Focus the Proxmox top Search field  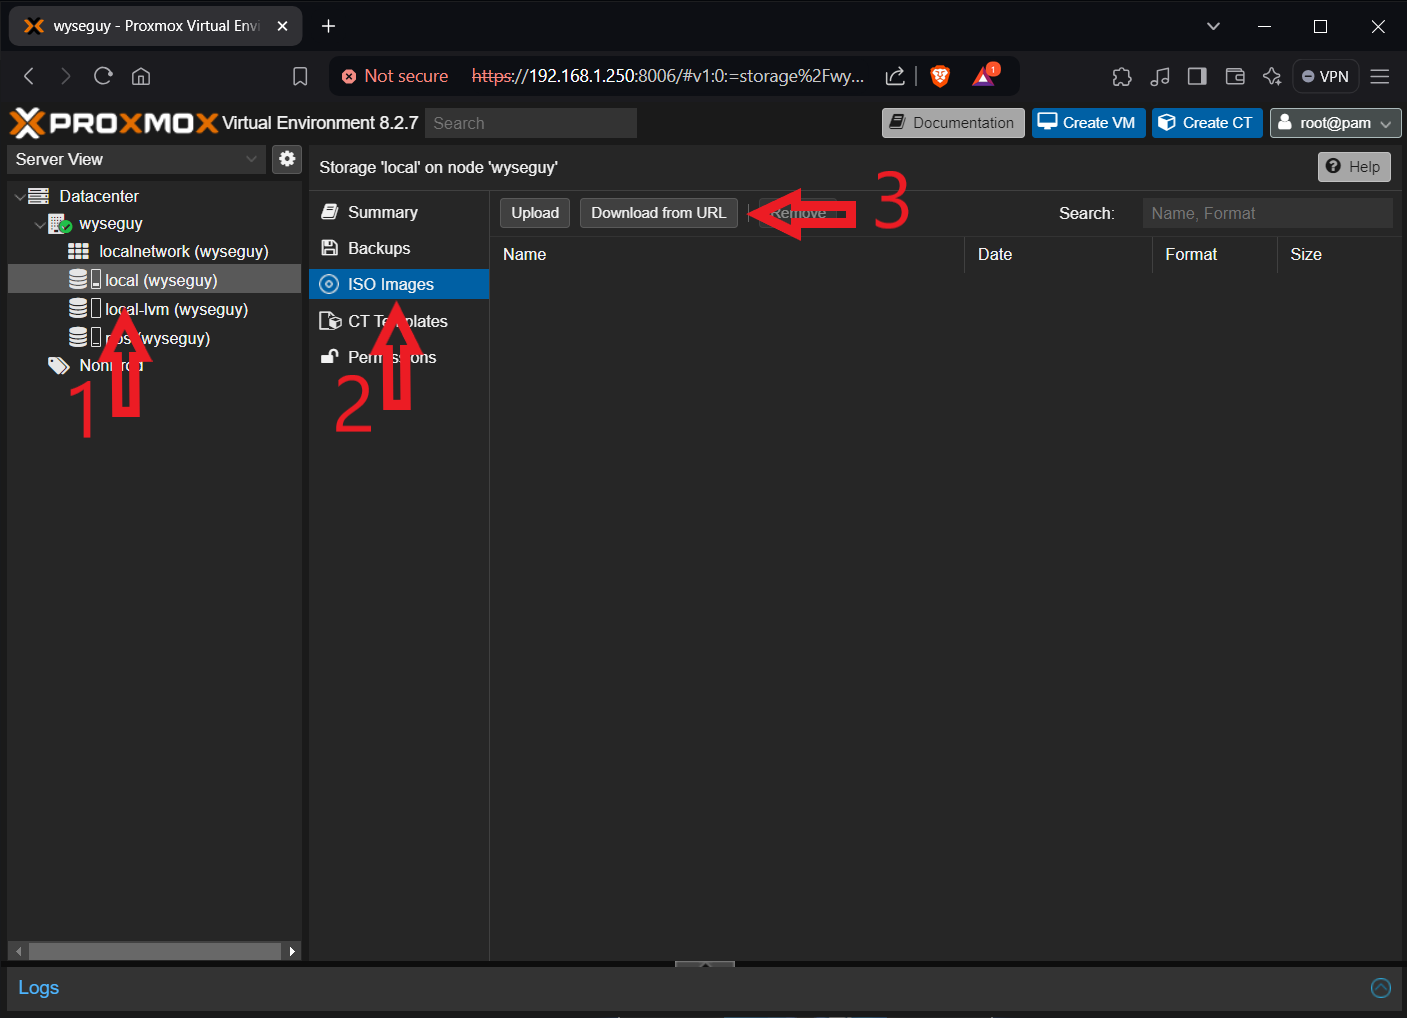pyautogui.click(x=531, y=123)
